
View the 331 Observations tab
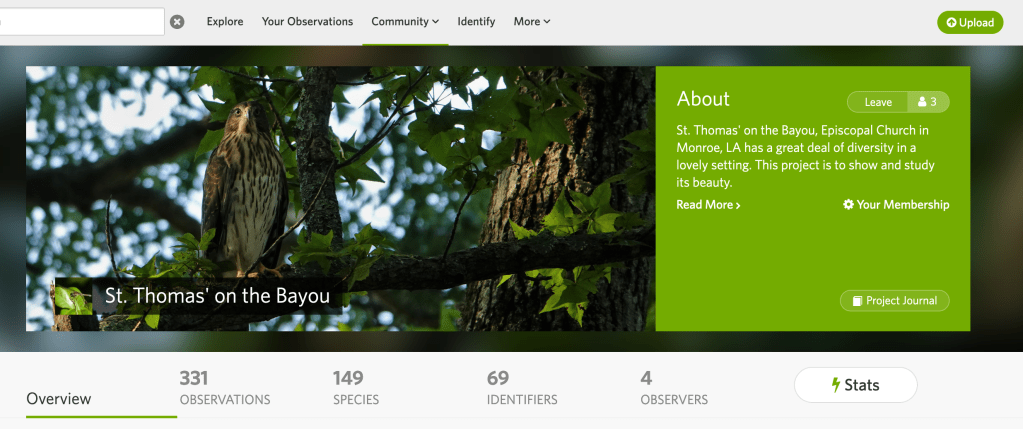click(225, 388)
